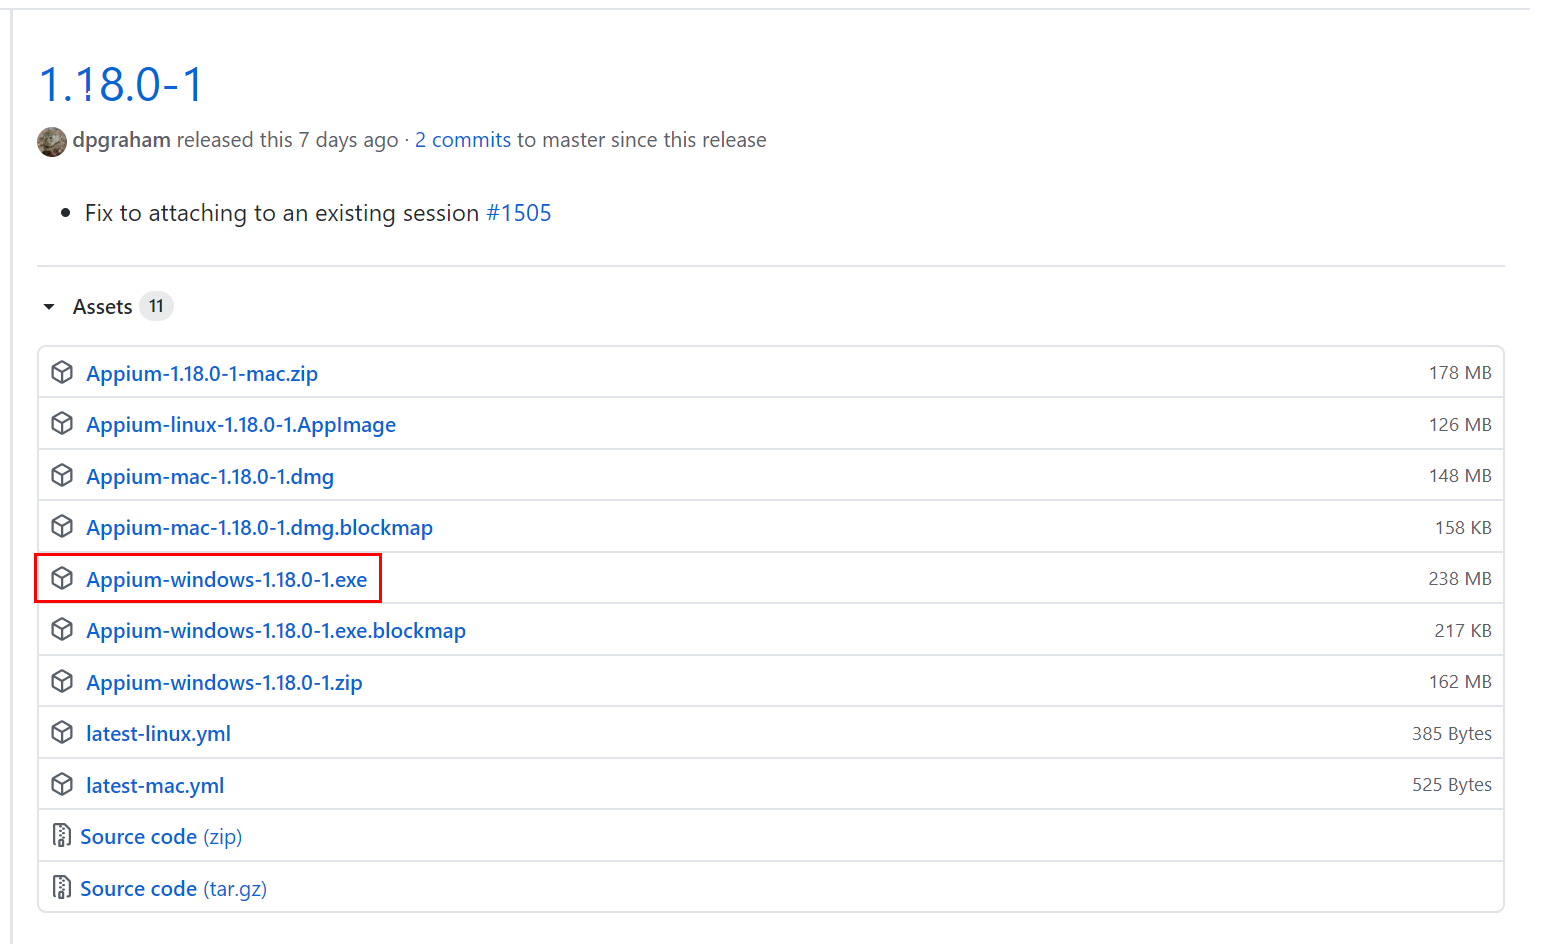Download Appium-windows-1.18.0-1.exe.blockmap
Image resolution: width=1552 pixels, height=944 pixels.
pos(276,631)
